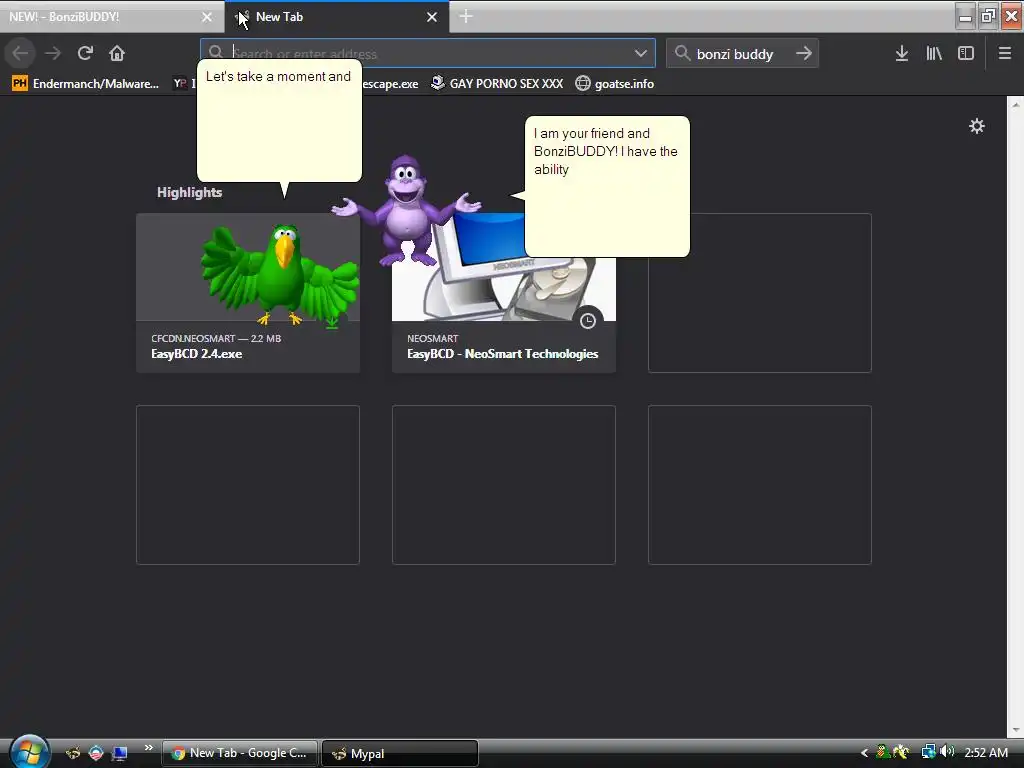This screenshot has width=1024, height=768.
Task: Open the Endermanch/Malware bookmark
Action: coord(86,84)
